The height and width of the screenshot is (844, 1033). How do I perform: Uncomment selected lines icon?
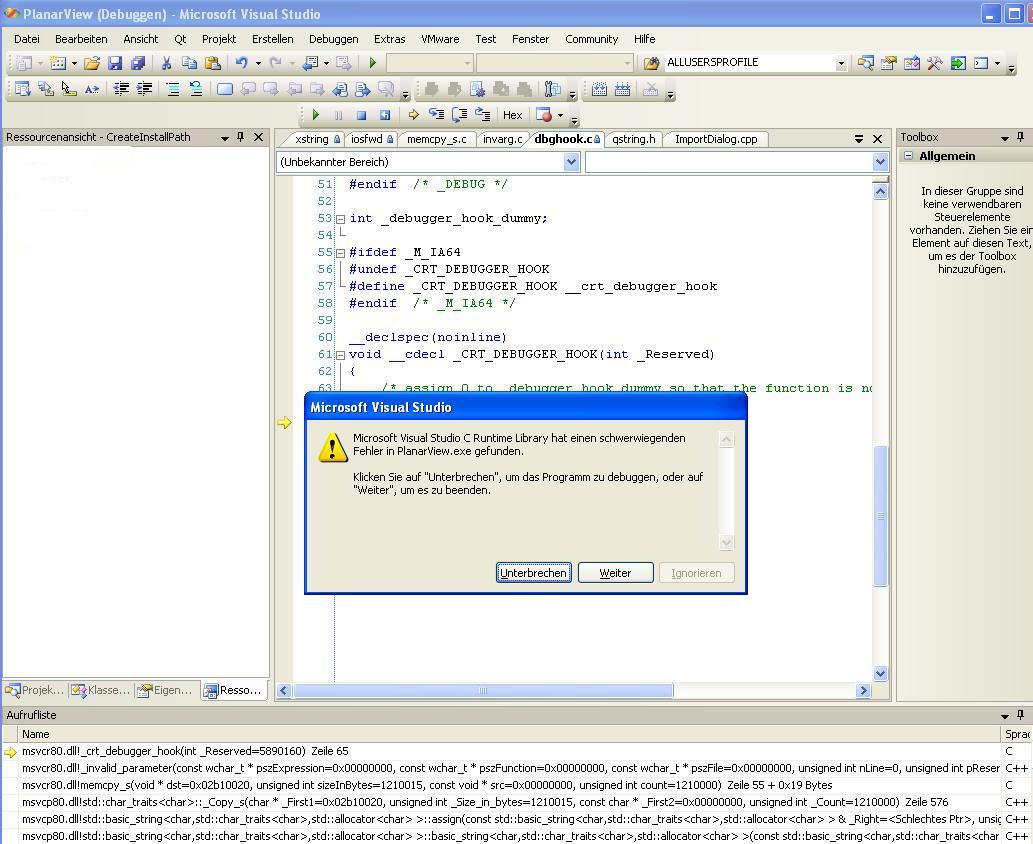[196, 89]
